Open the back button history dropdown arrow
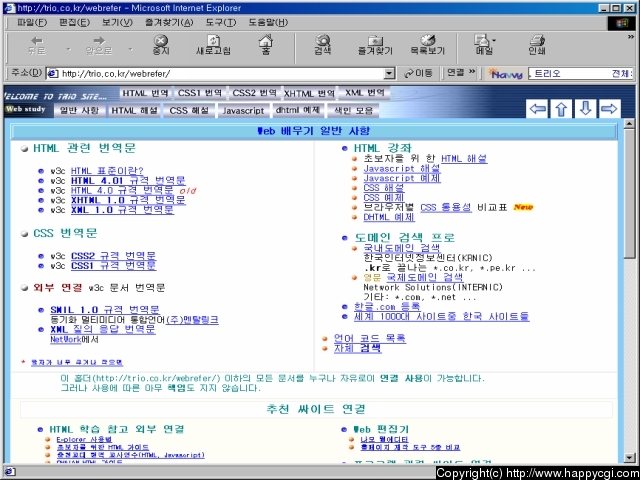 point(68,49)
